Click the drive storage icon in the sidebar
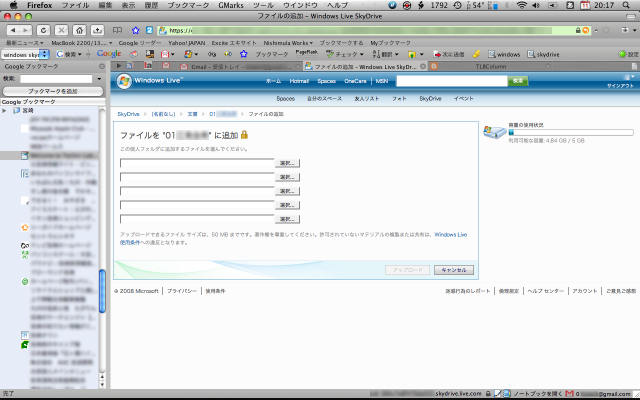The height and width of the screenshot is (400, 640). (x=494, y=132)
